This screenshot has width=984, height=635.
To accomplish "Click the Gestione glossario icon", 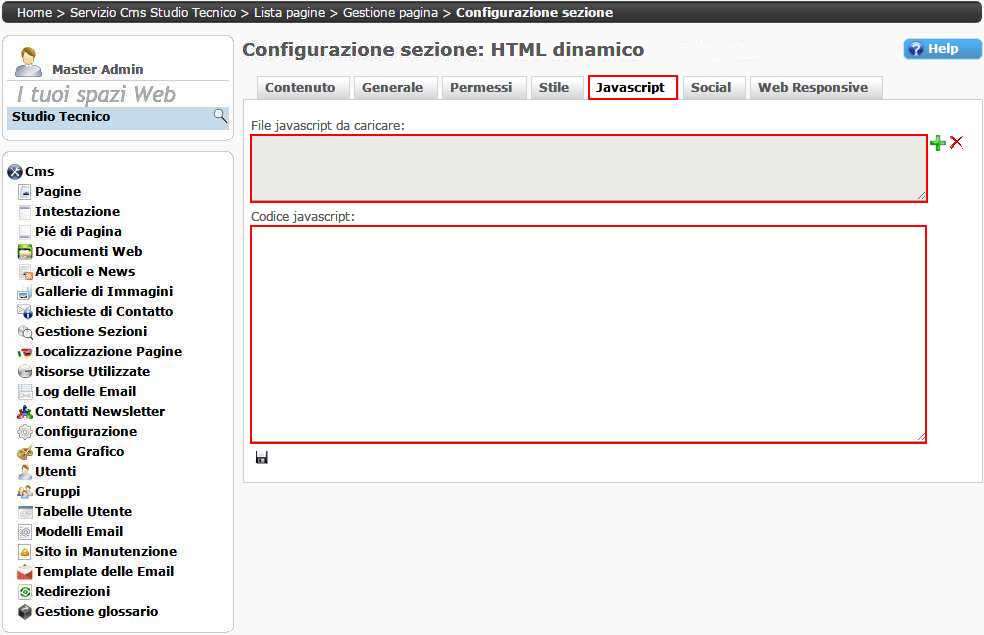I will pyautogui.click(x=26, y=612).
